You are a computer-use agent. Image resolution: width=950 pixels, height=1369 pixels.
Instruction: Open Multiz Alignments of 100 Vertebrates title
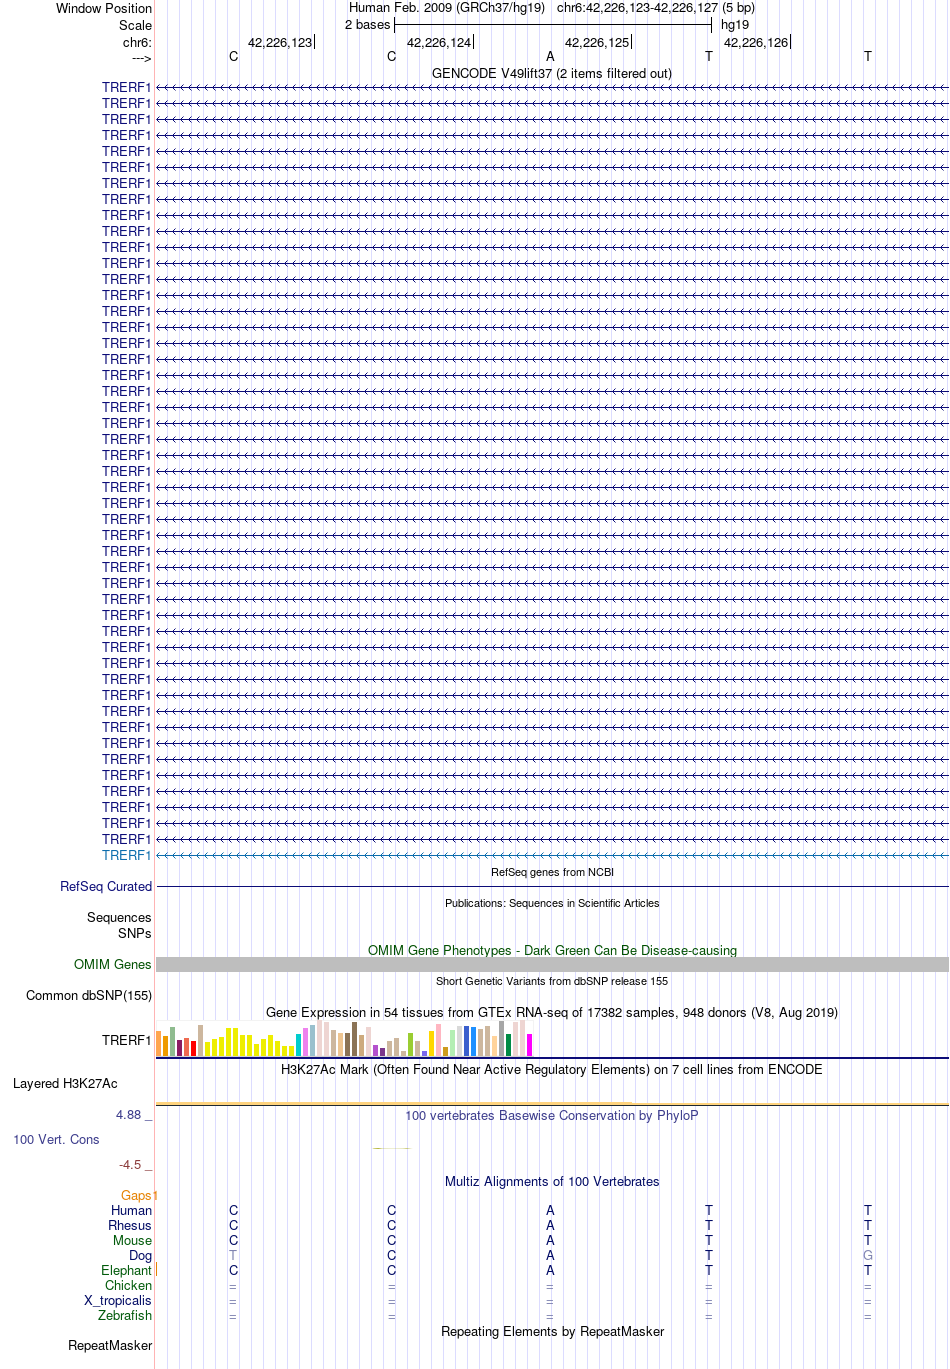coord(552,1181)
